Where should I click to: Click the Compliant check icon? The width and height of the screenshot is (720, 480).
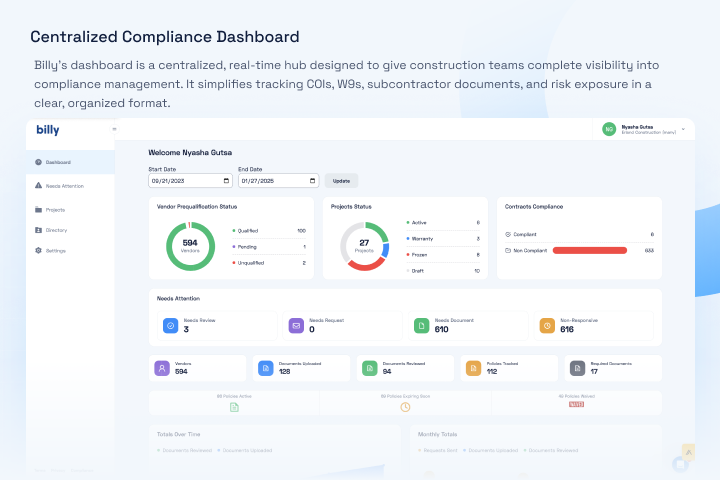508,234
